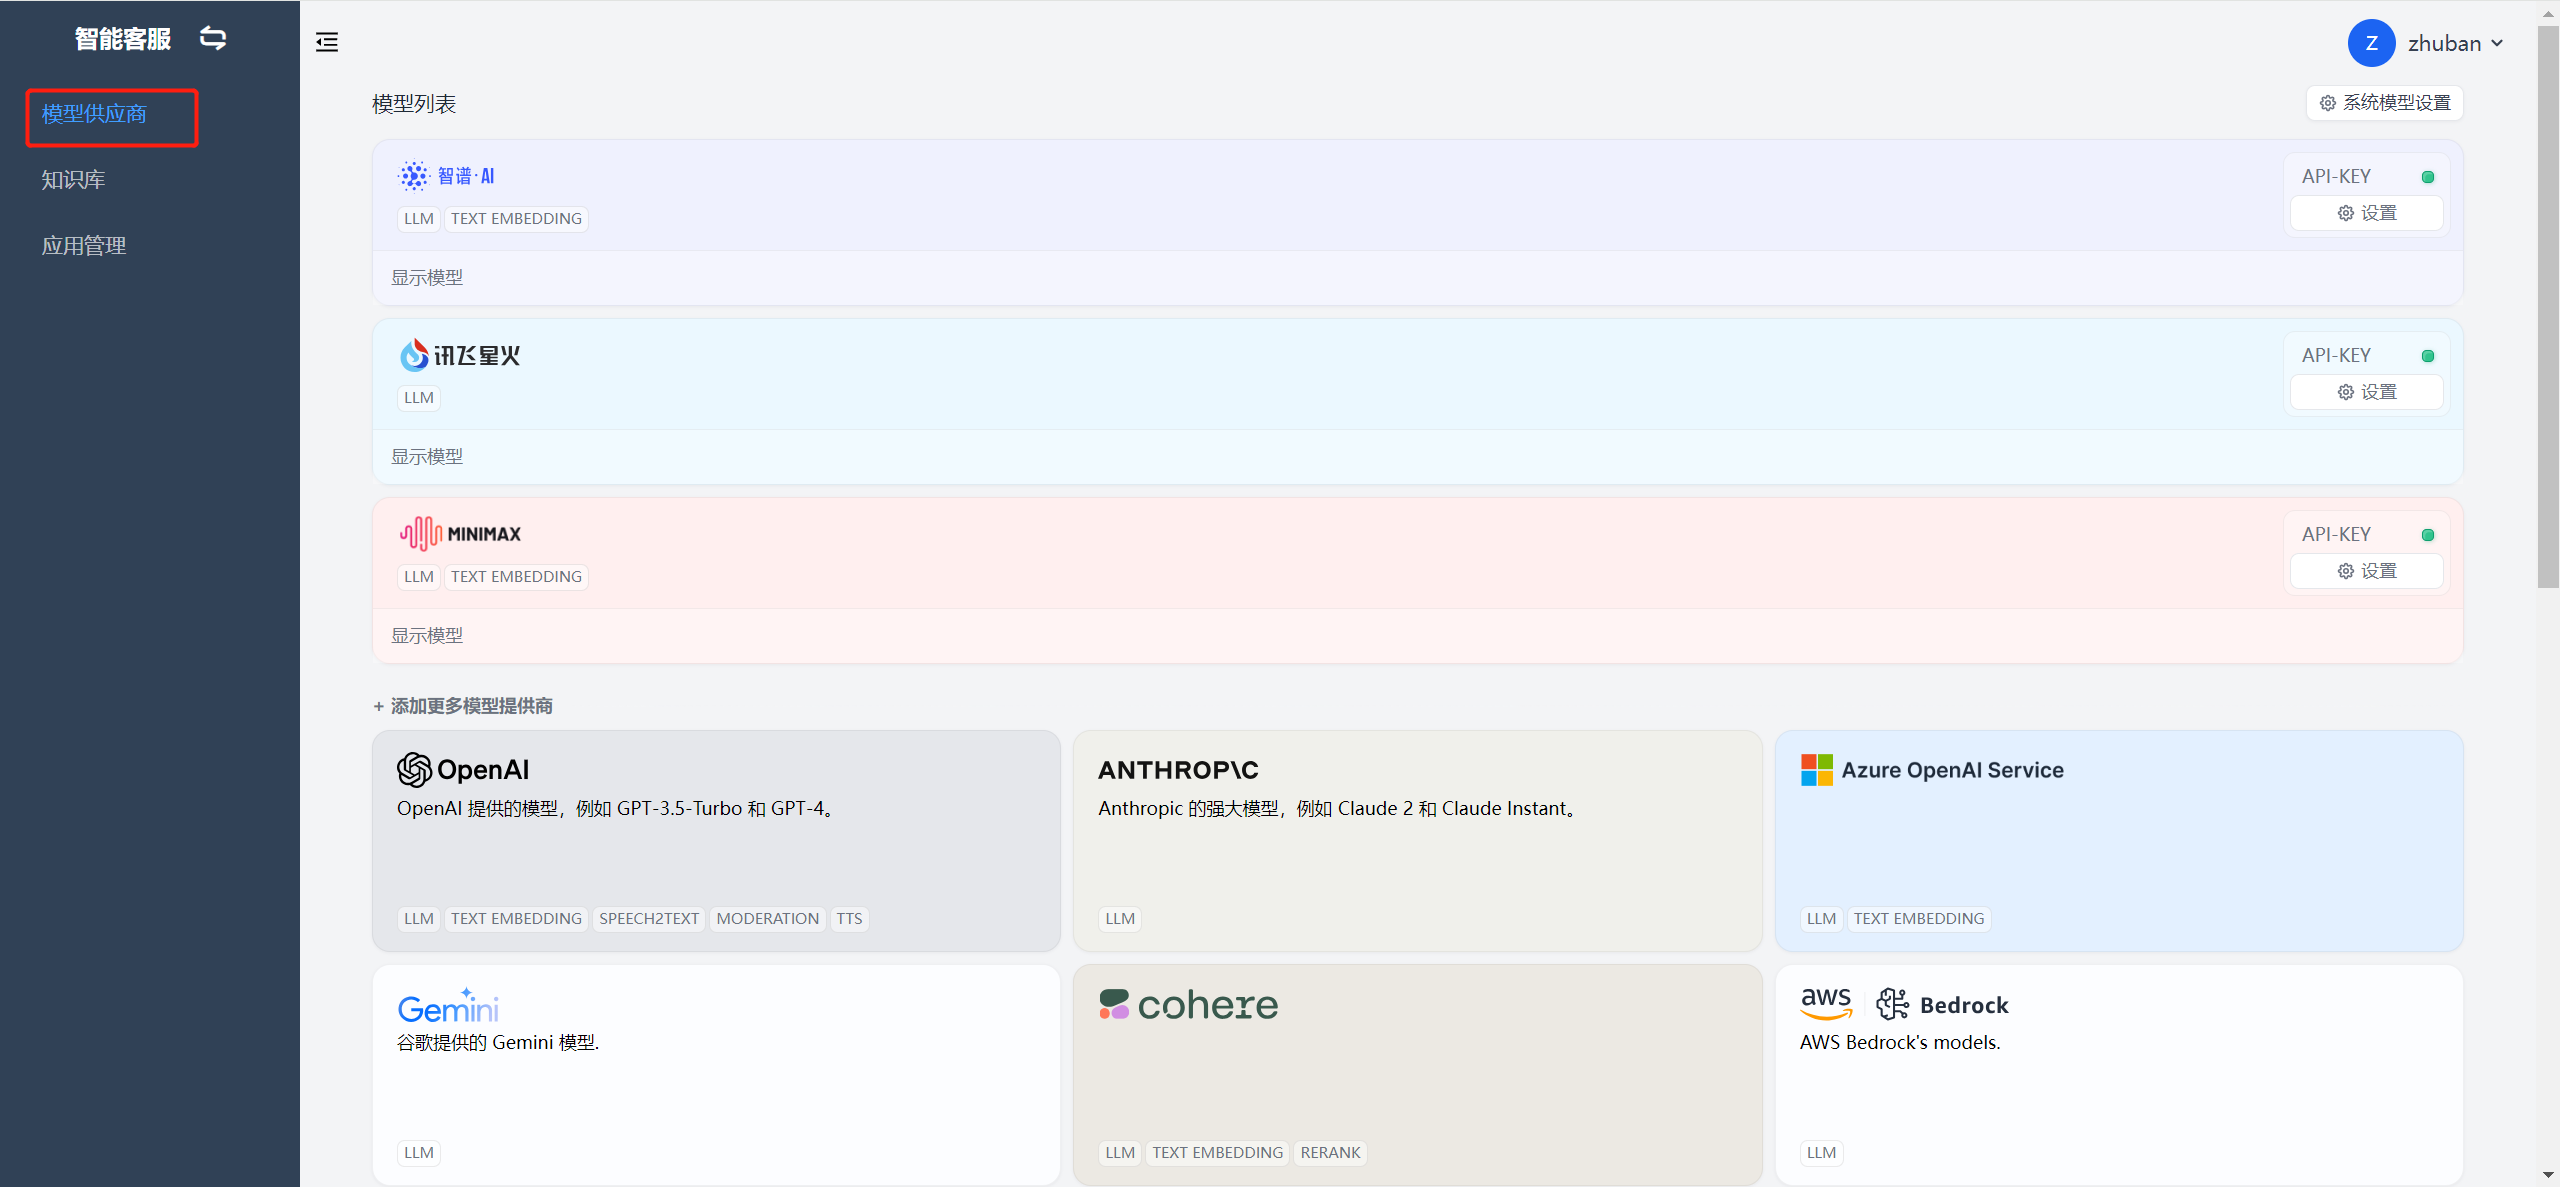
Task: Open 设置 for 讯飞星火 provider
Action: pyautogui.click(x=2367, y=392)
